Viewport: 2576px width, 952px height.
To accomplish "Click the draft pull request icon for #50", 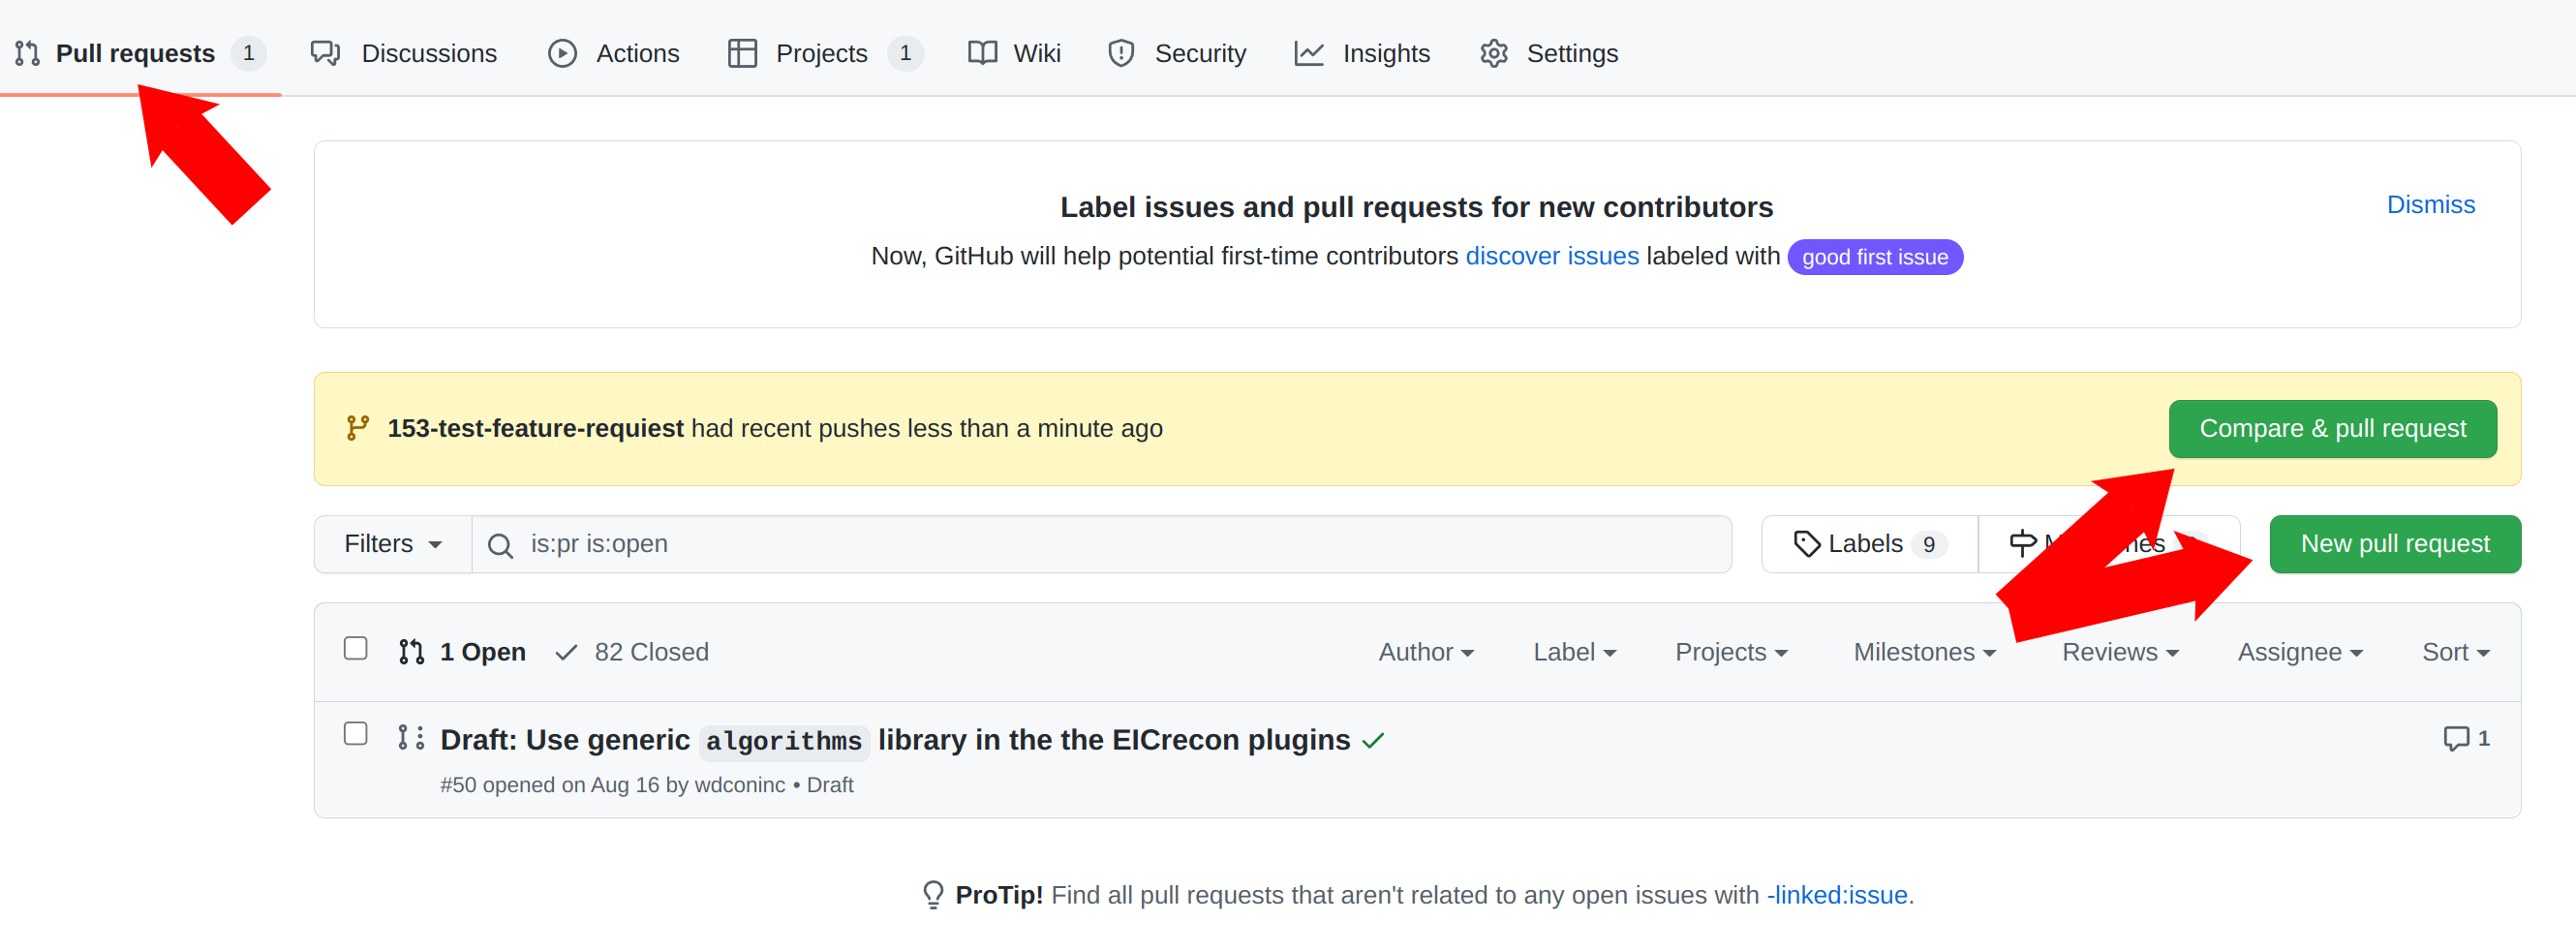I will 411,738.
